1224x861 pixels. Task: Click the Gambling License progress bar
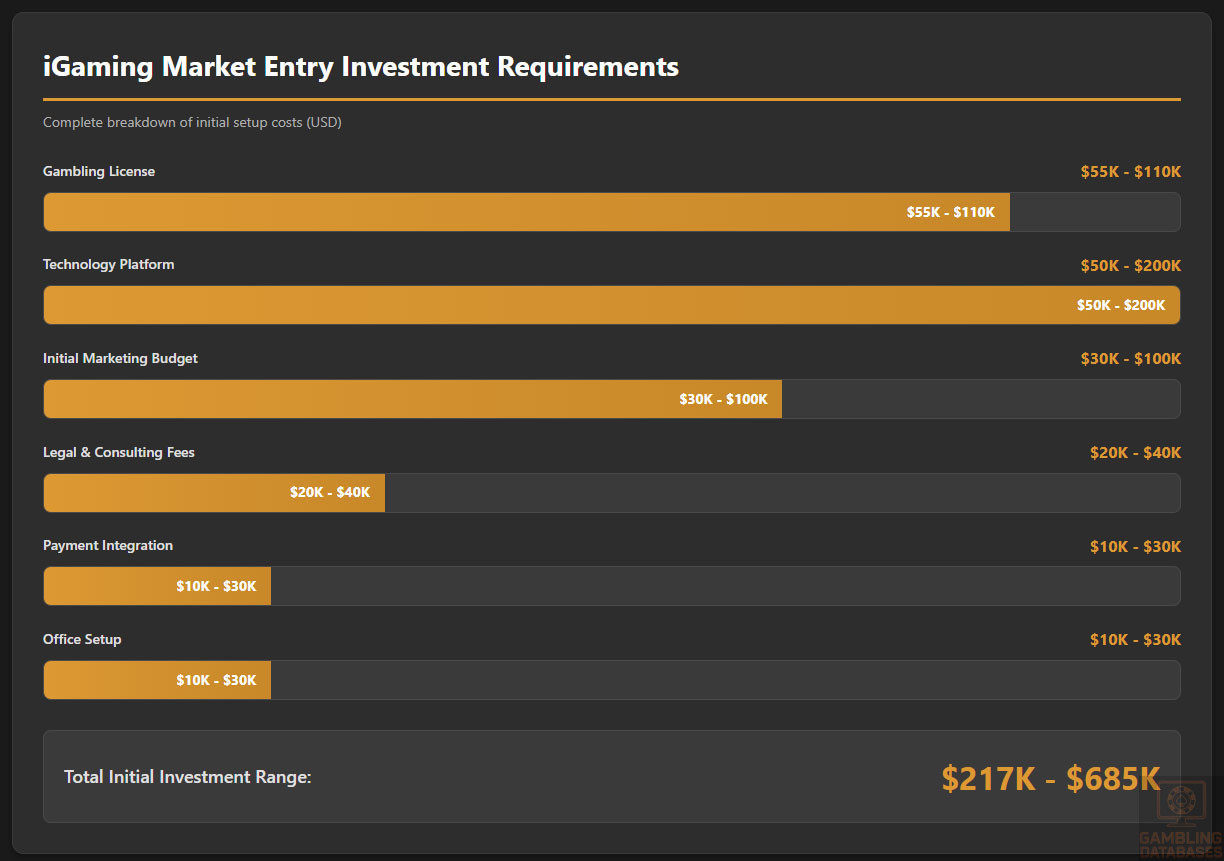click(526, 212)
